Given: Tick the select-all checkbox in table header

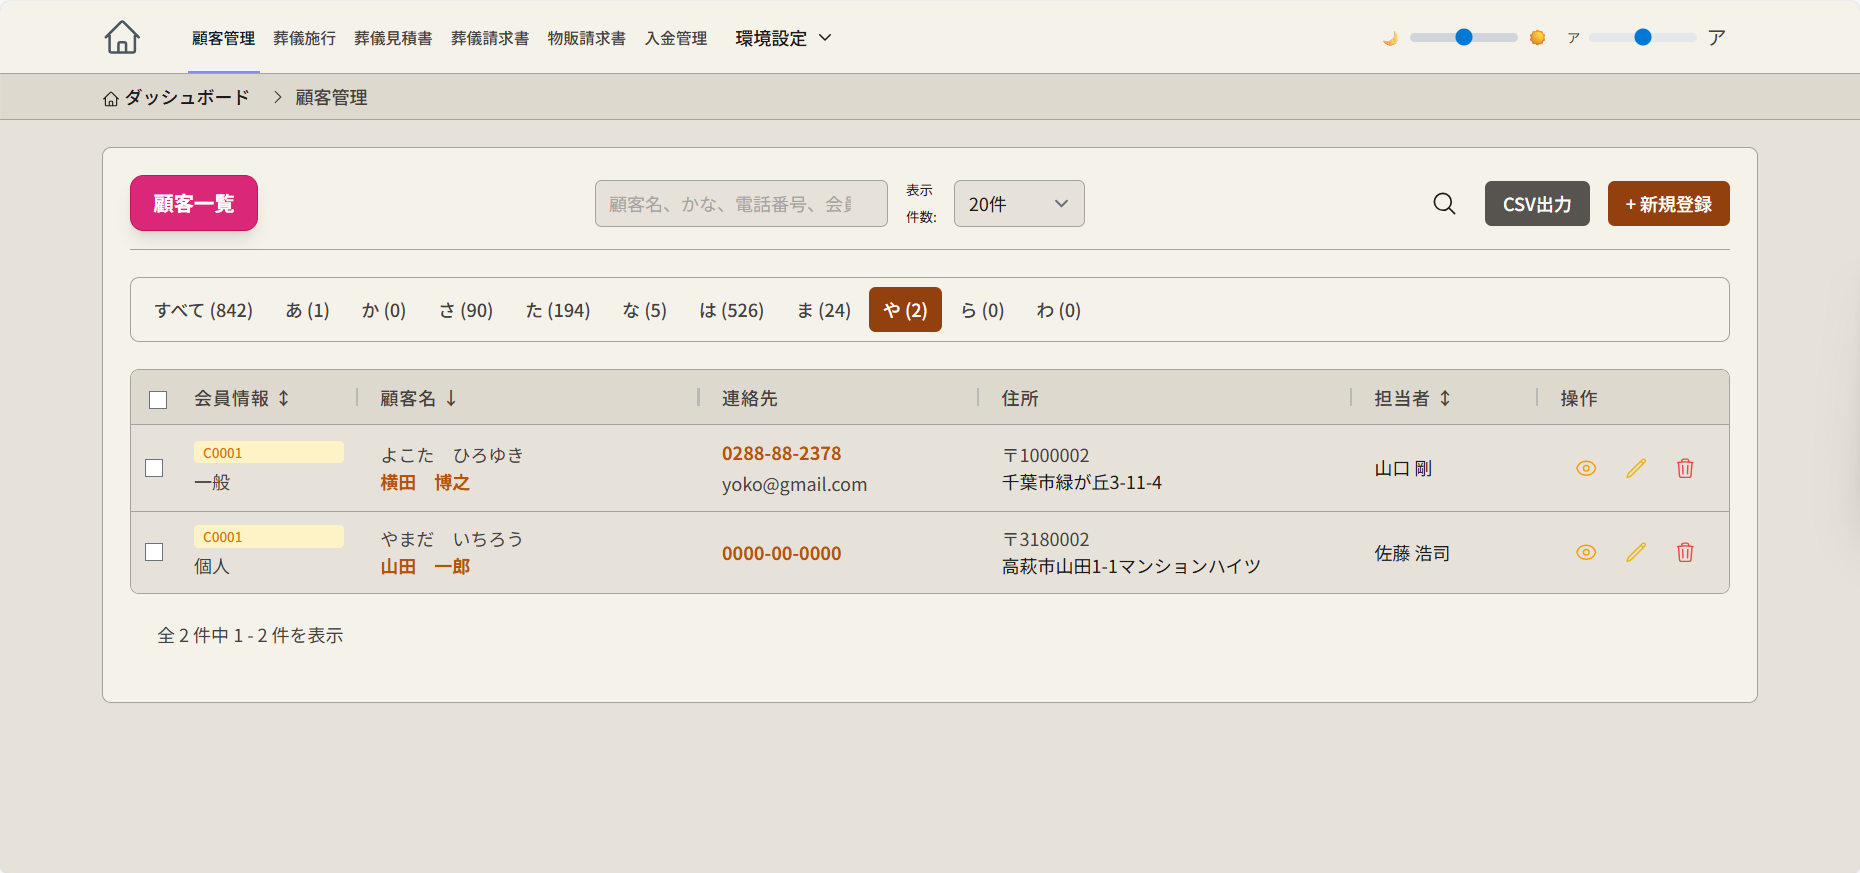Looking at the screenshot, I should point(158,400).
